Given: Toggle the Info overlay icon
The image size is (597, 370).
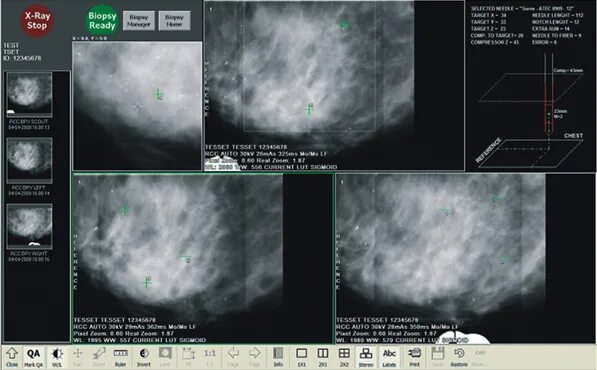Looking at the screenshot, I should point(278,357).
